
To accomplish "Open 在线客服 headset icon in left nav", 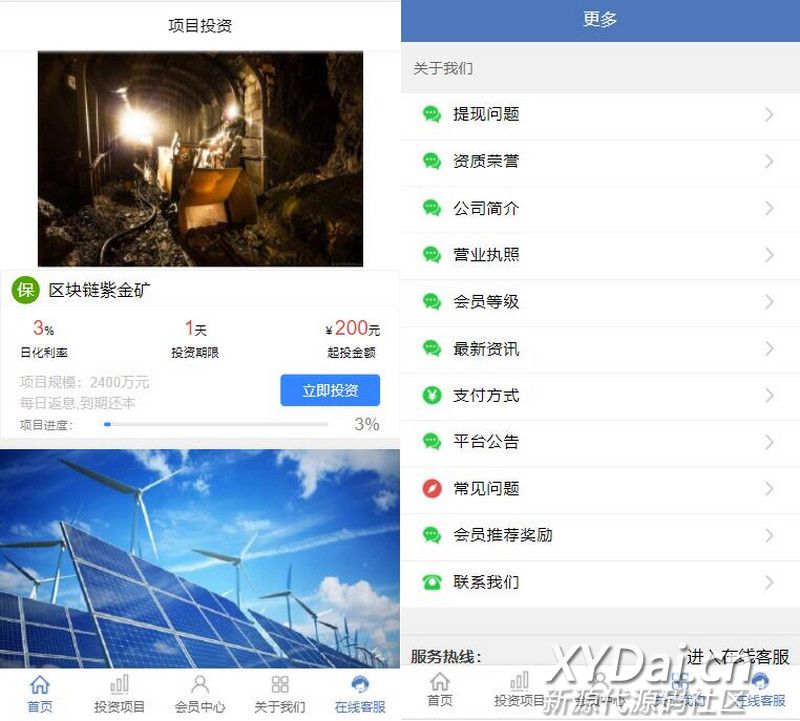I will [x=360, y=685].
